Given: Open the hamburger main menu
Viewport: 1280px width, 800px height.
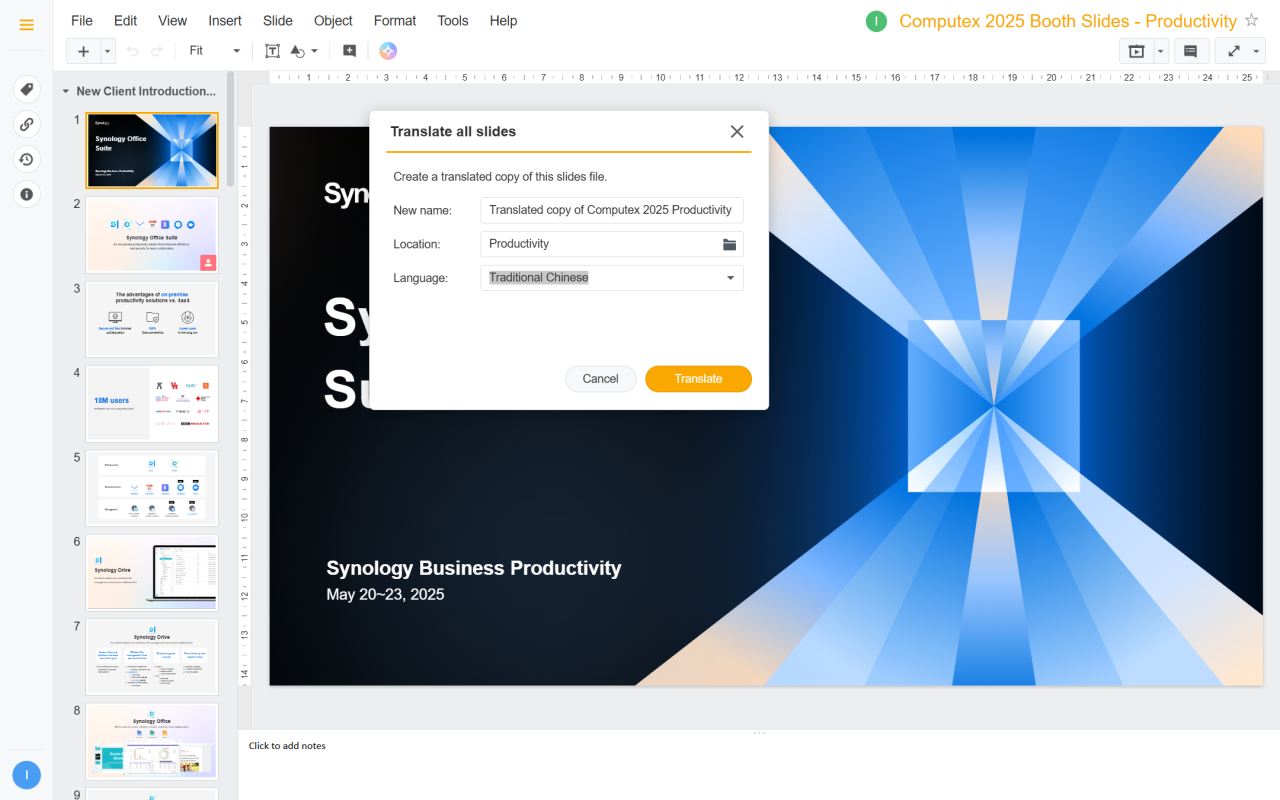Looking at the screenshot, I should (x=27, y=25).
